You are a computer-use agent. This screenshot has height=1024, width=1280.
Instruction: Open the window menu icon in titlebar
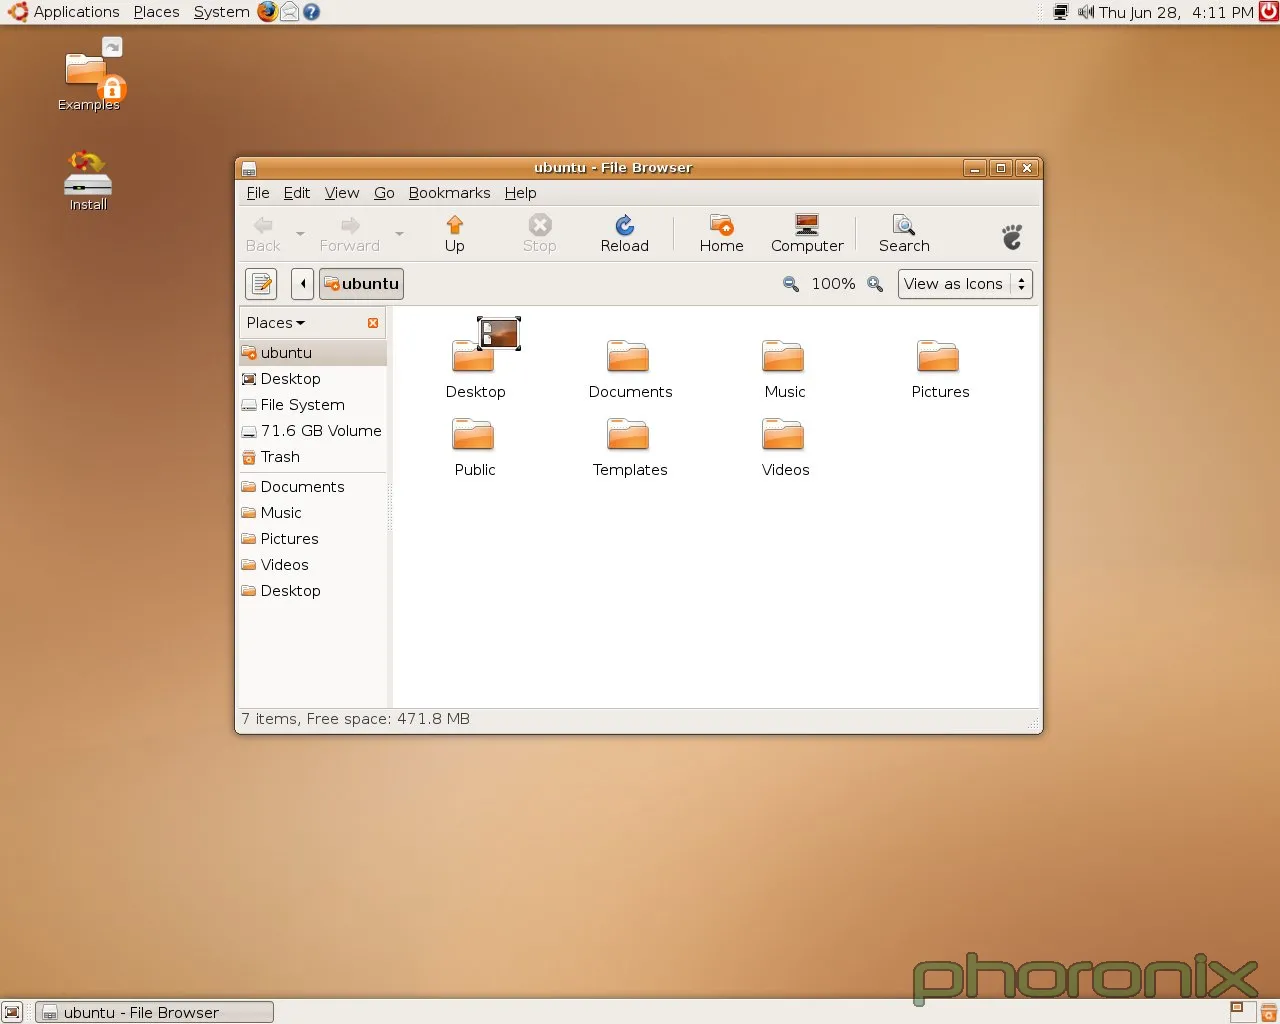click(x=249, y=168)
